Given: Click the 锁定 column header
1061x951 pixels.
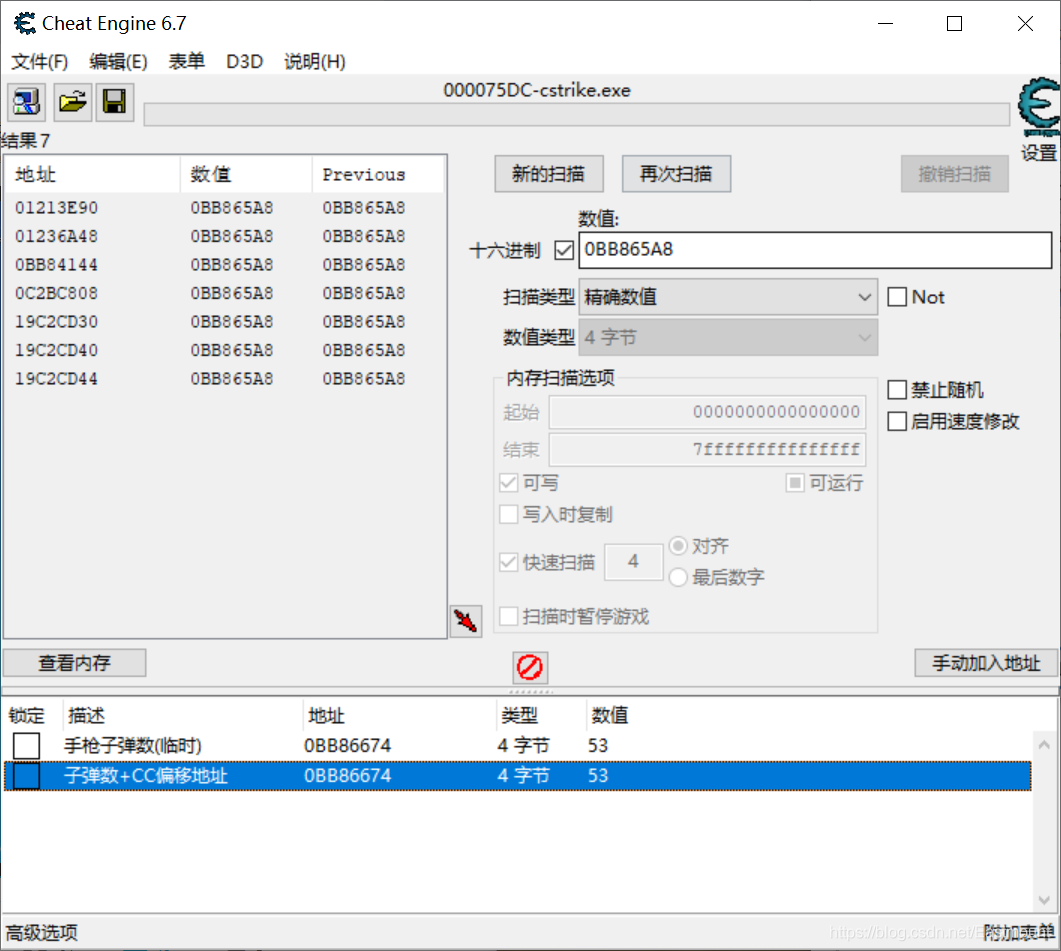Looking at the screenshot, I should click(x=32, y=715).
